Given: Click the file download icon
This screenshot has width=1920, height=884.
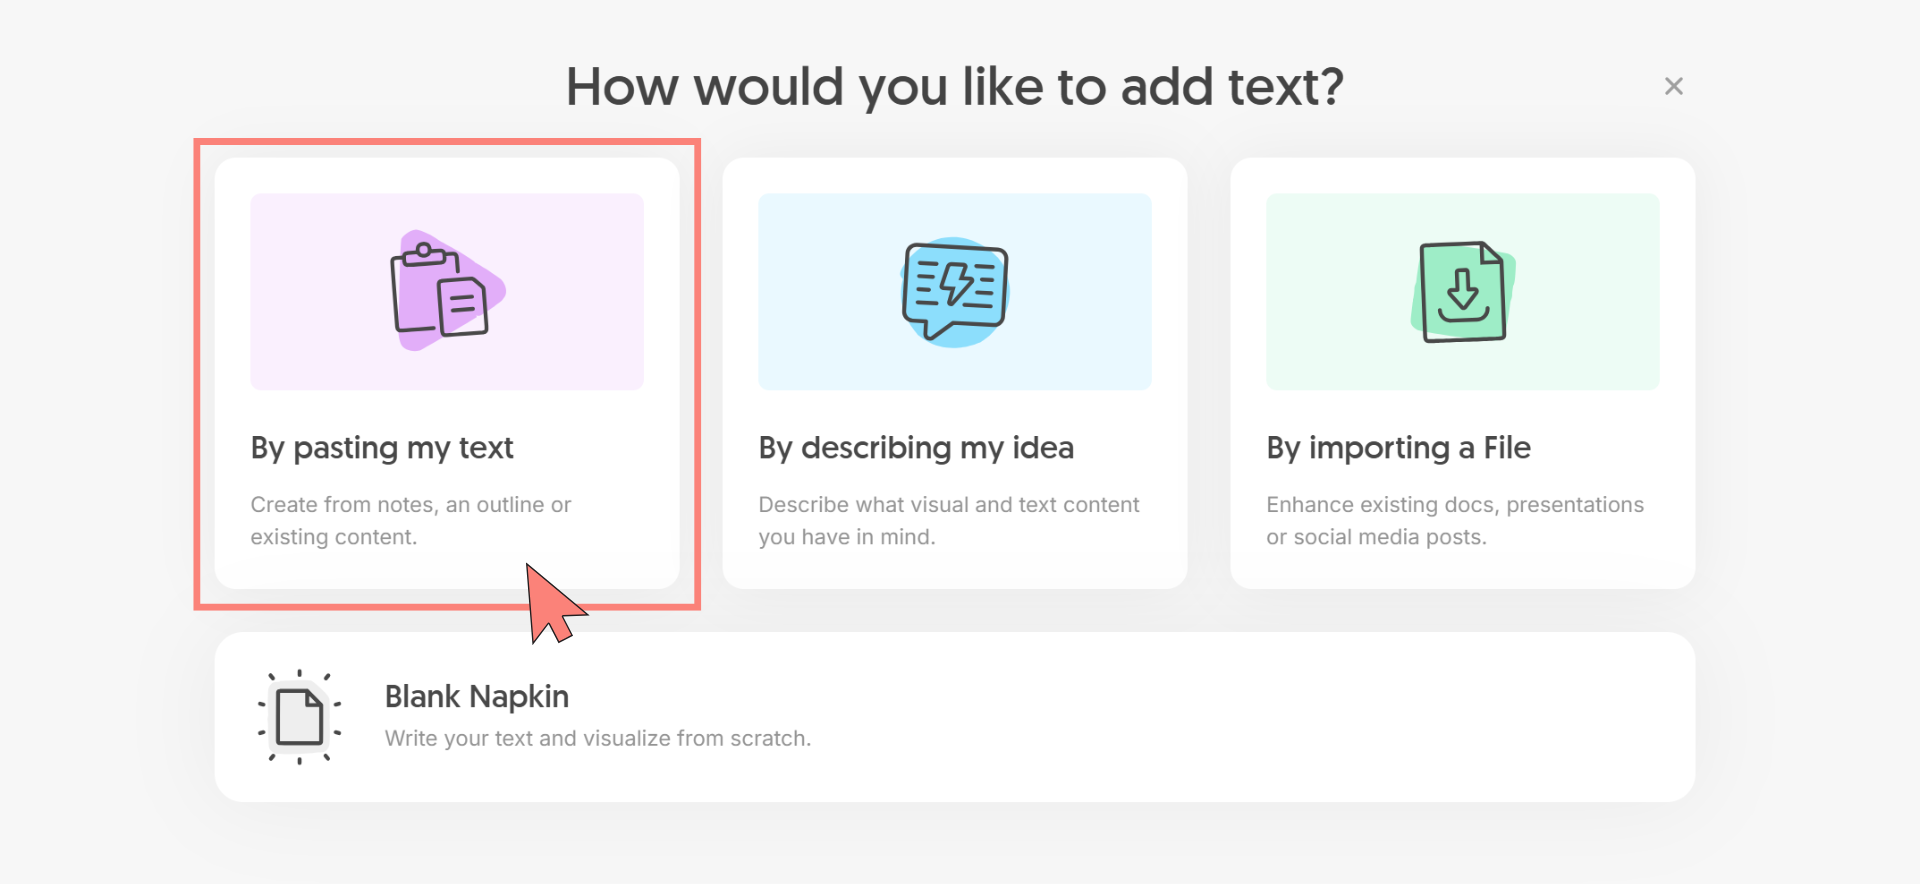Looking at the screenshot, I should click(x=1463, y=291).
